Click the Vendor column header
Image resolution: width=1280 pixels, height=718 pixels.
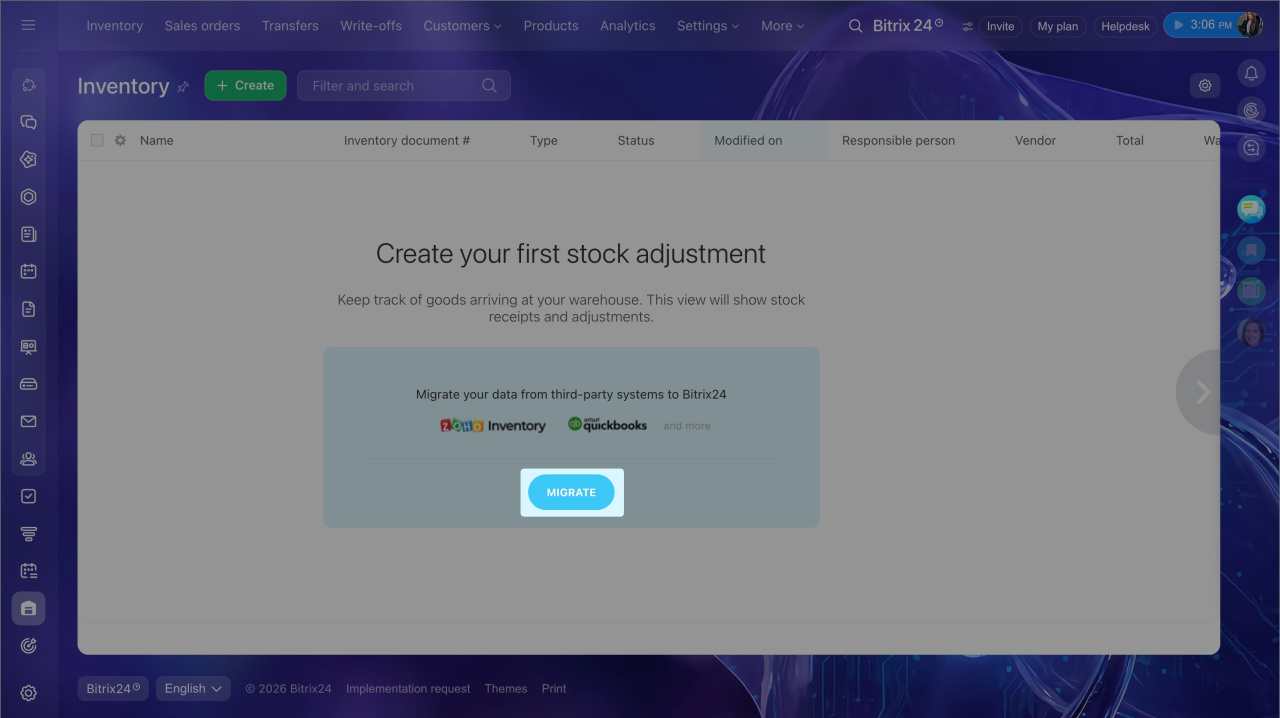[x=1035, y=141]
